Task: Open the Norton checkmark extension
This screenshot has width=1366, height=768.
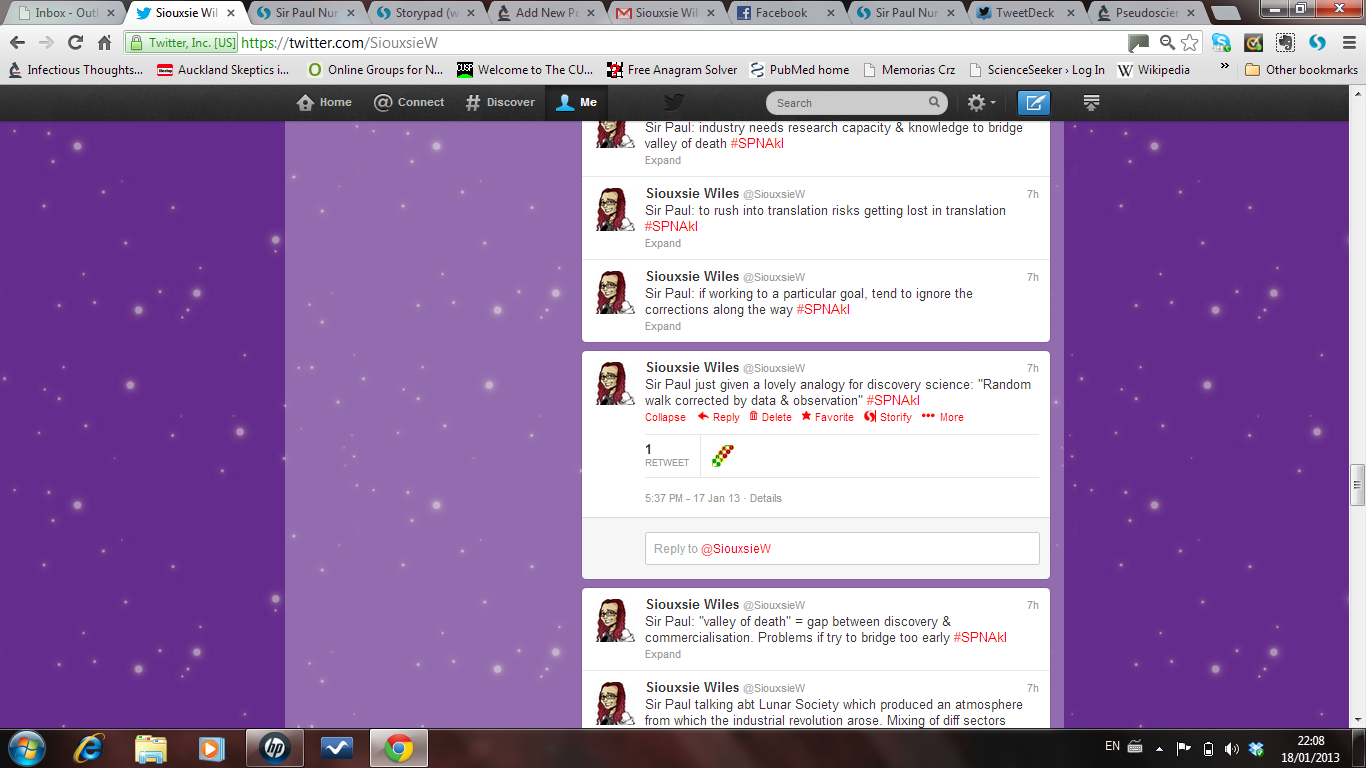Action: (x=1253, y=43)
